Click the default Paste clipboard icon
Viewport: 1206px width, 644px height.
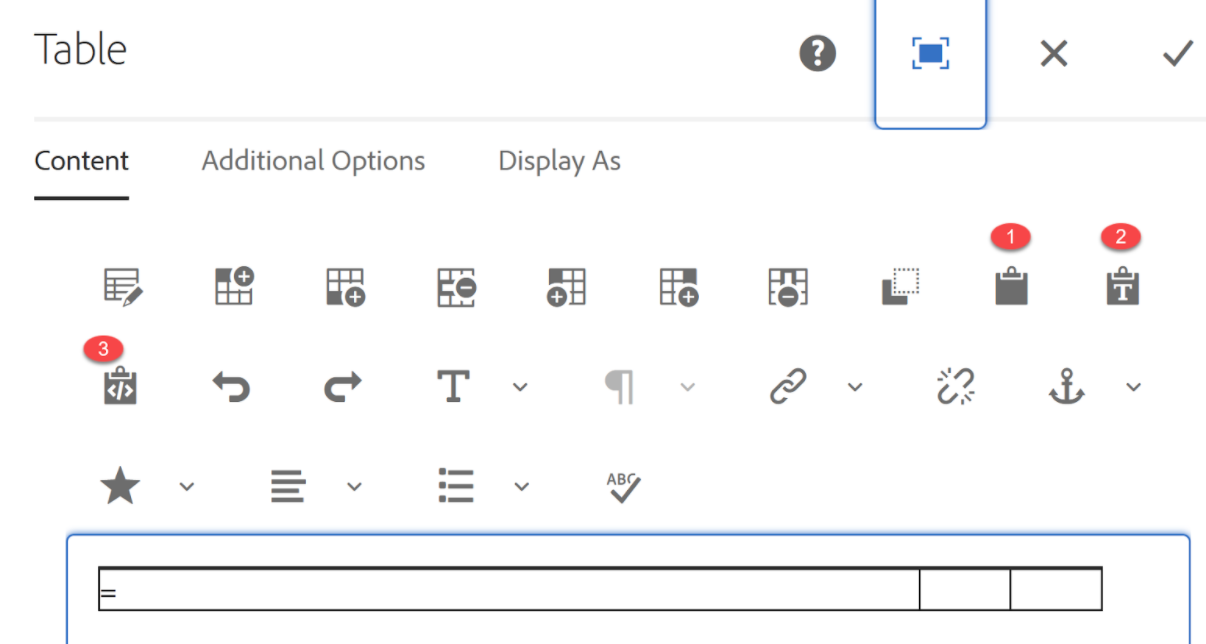pos(1011,287)
